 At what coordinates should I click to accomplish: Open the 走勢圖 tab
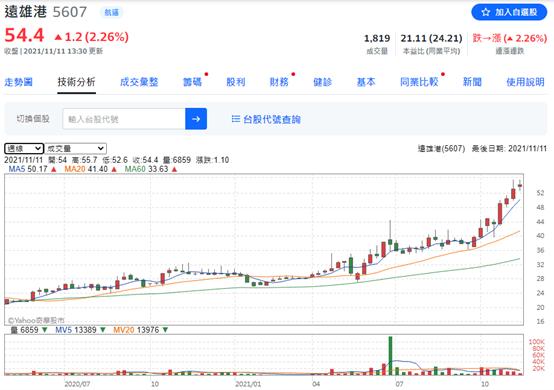tap(18, 82)
